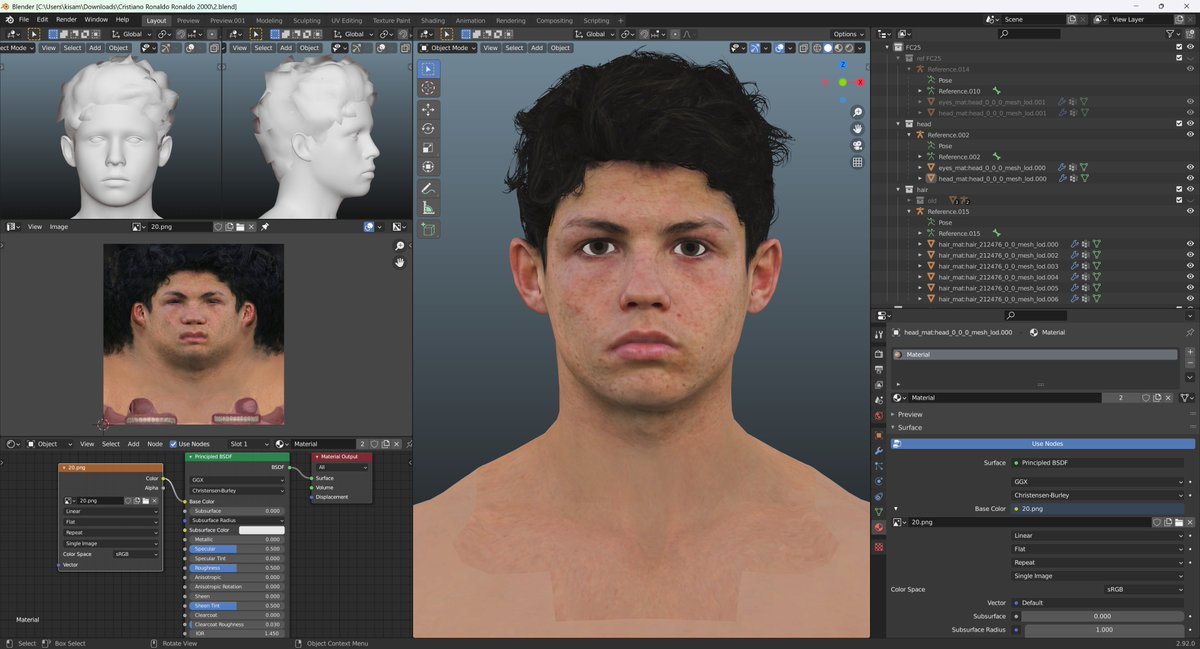This screenshot has height=649, width=1200.
Task: Open the Tool properties tab
Action: point(879,334)
